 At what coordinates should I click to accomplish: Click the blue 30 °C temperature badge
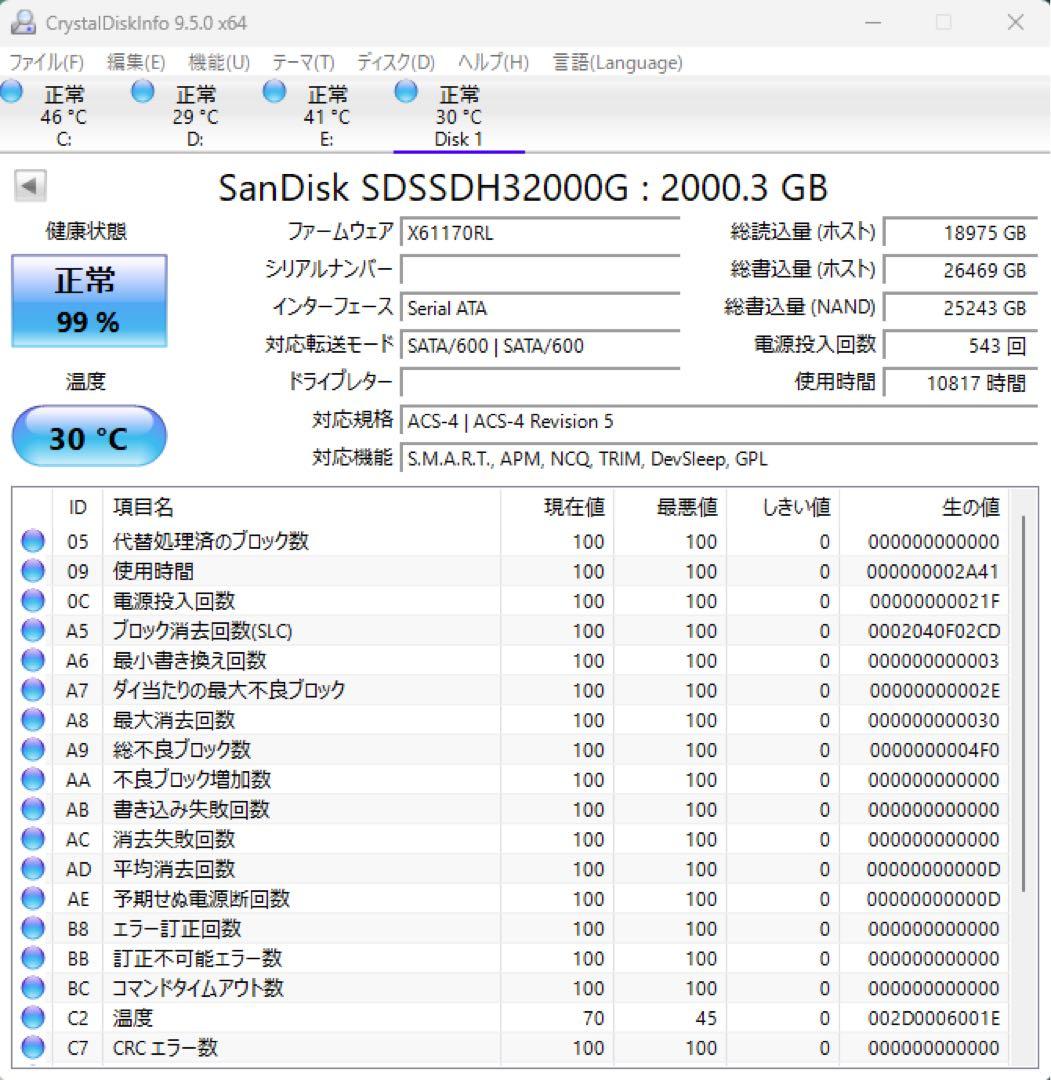[89, 435]
